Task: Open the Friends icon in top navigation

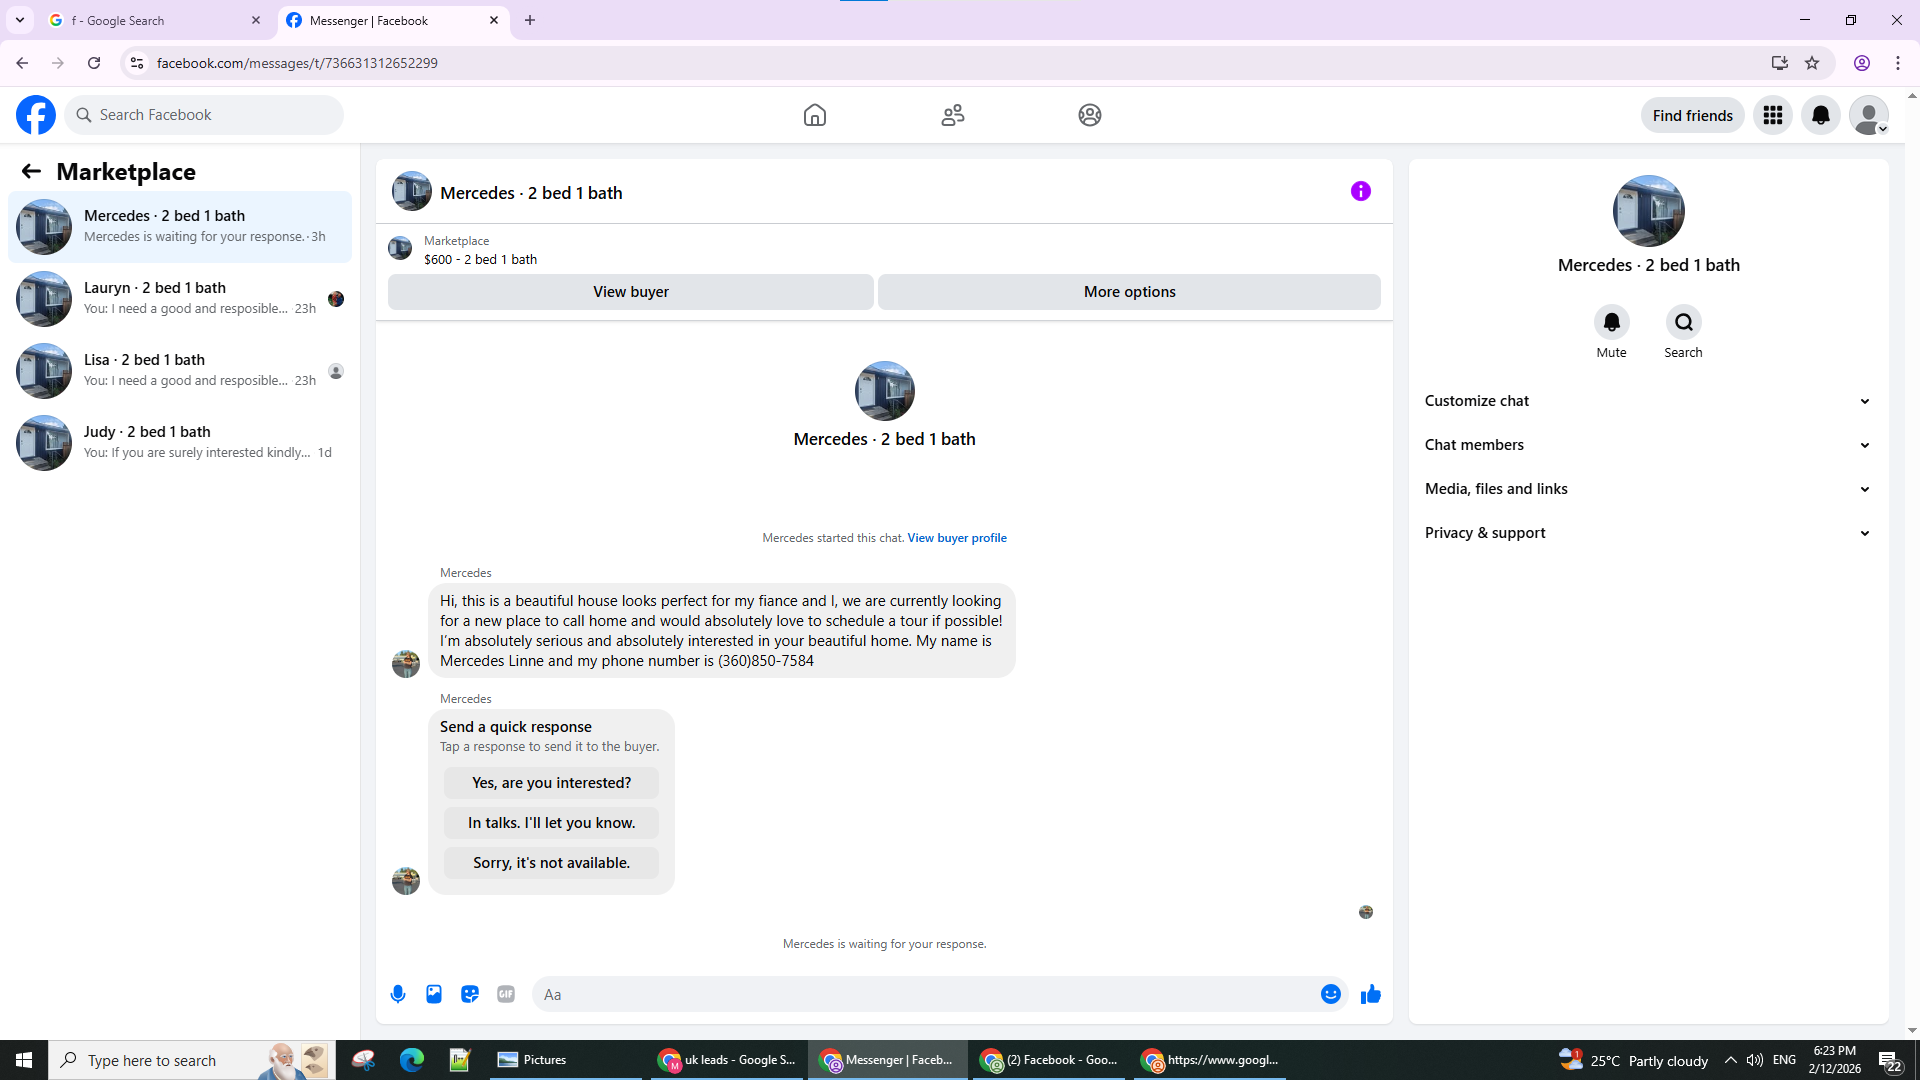Action: tap(953, 115)
